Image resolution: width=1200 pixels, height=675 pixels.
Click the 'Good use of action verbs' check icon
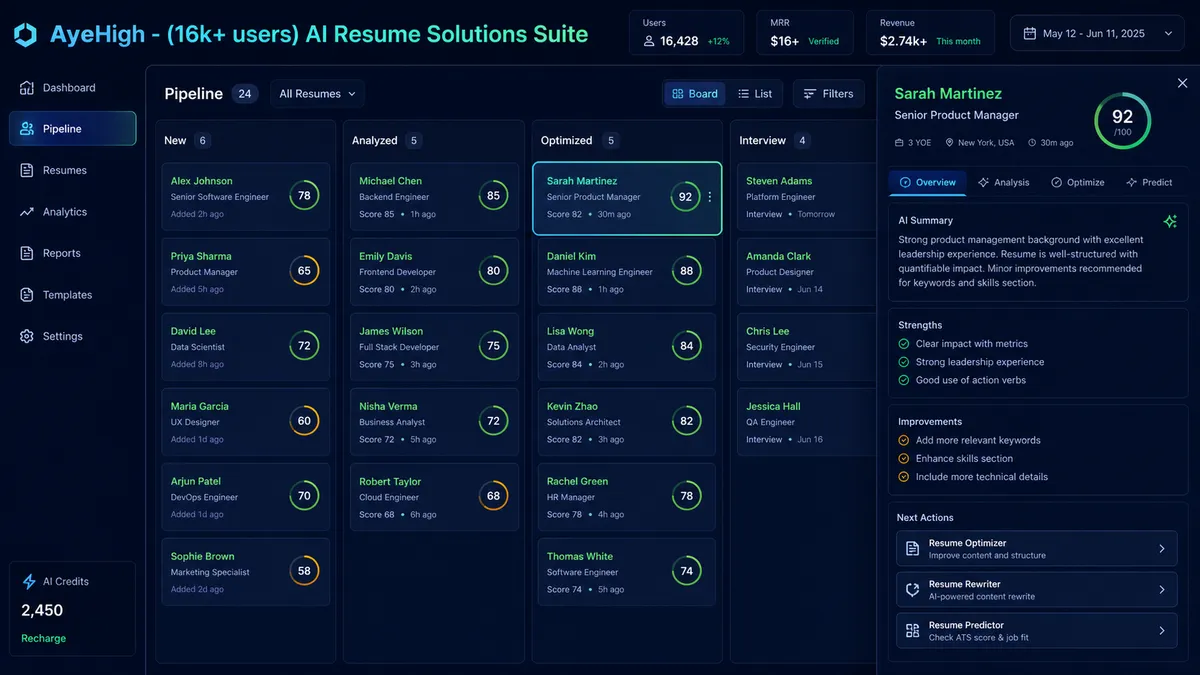pyautogui.click(x=904, y=380)
